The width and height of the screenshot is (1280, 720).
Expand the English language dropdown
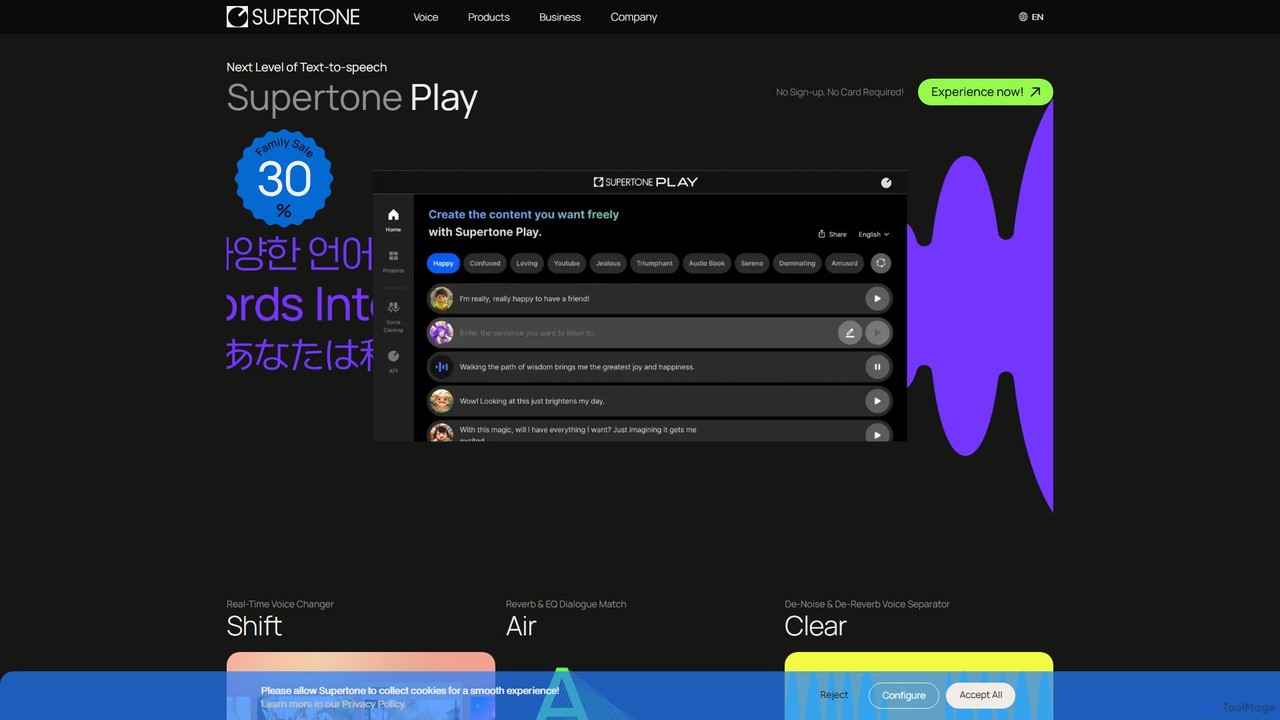click(873, 234)
